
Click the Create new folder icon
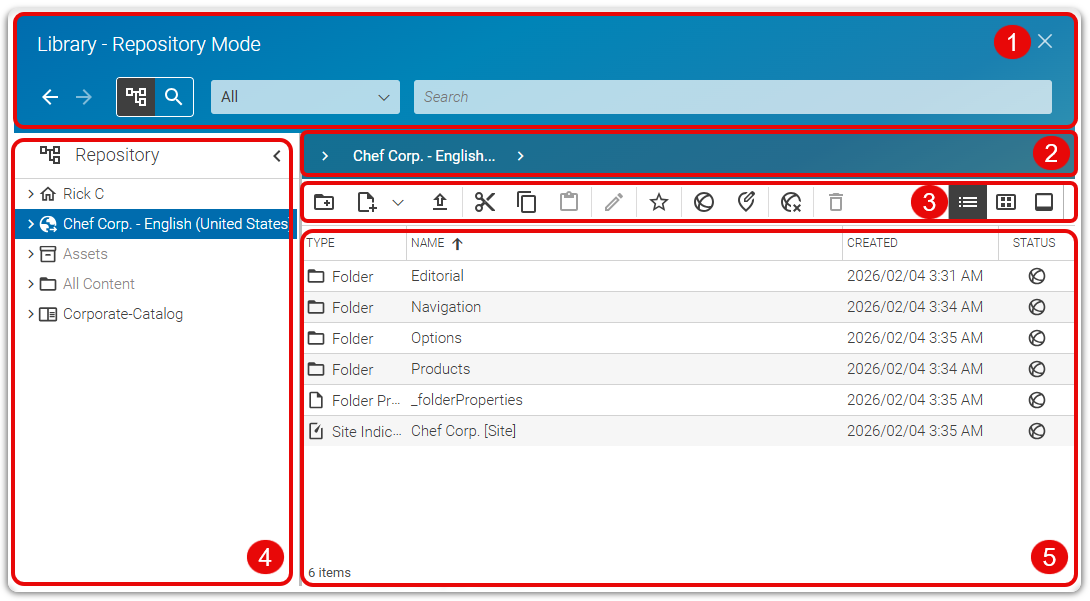324,202
